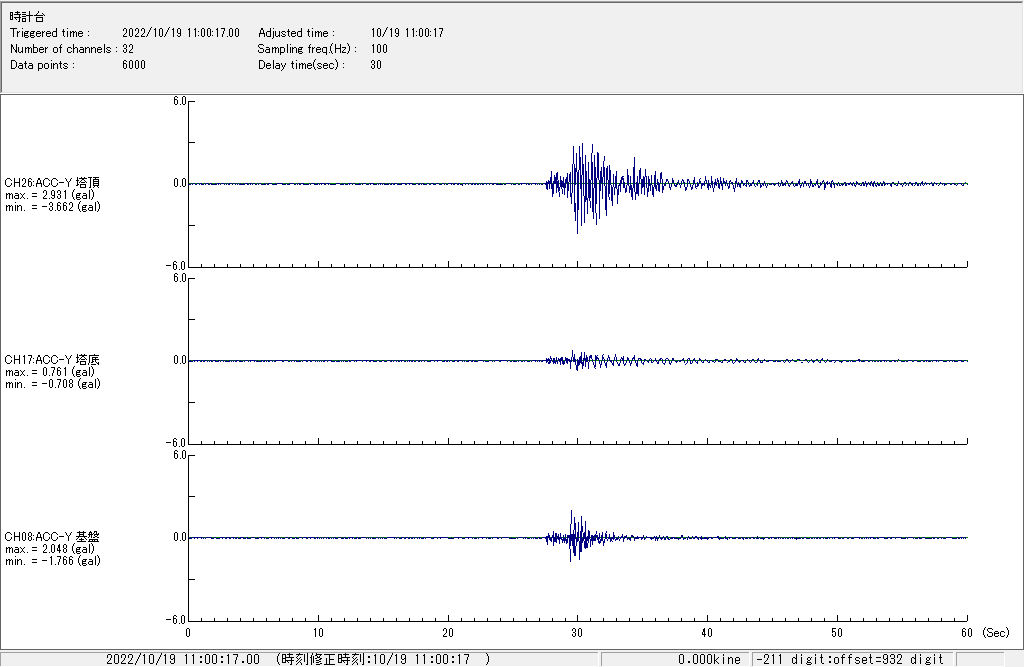
Task: Select the CH17:ACC-Y 塔底 channel label
Action: (52, 359)
